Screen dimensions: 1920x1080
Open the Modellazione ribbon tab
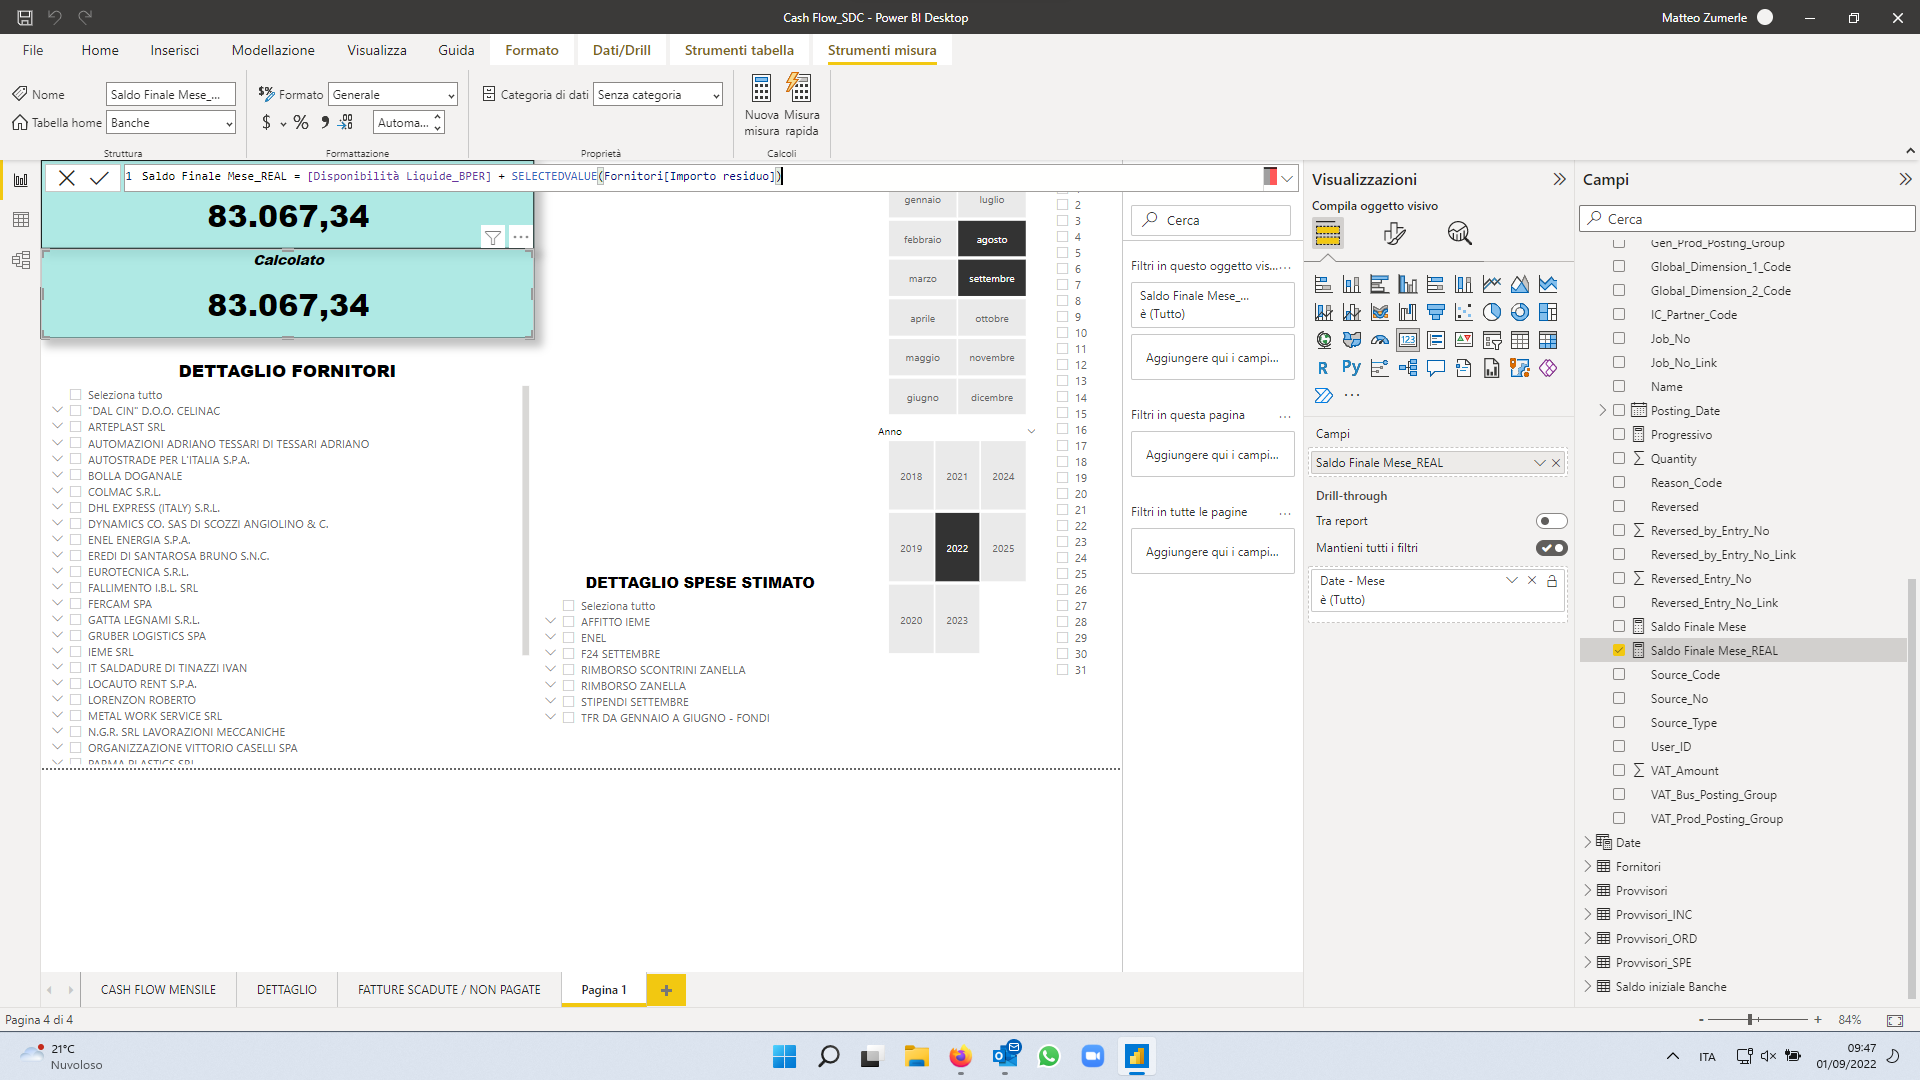click(273, 50)
